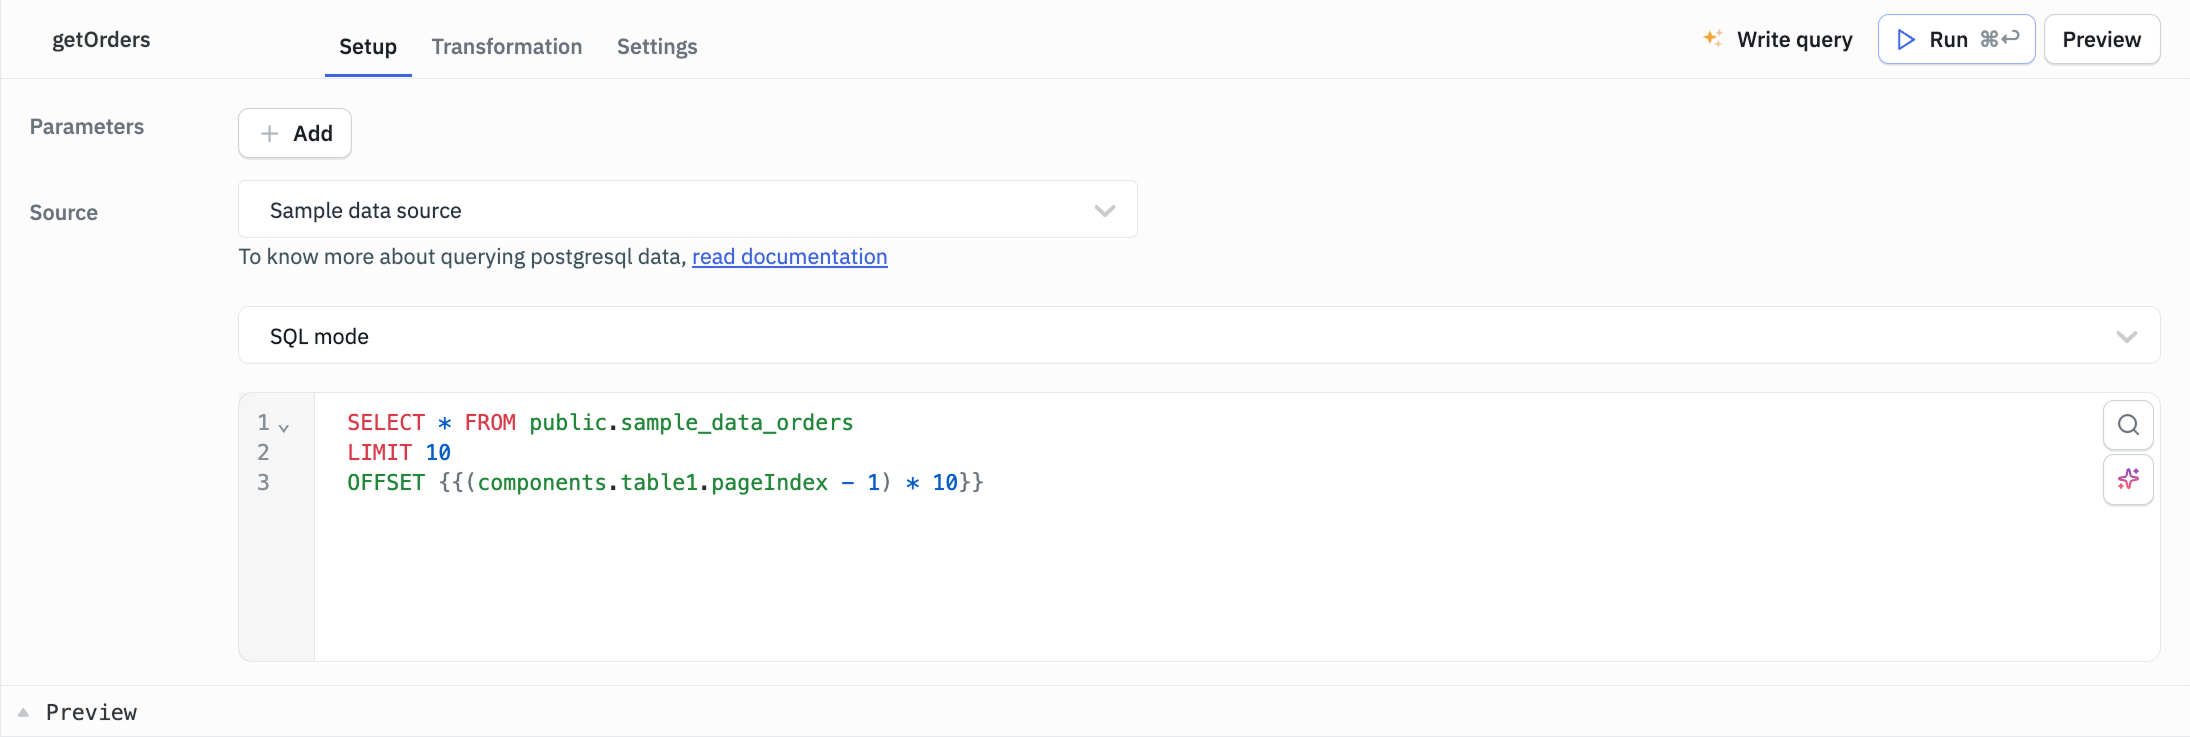The width and height of the screenshot is (2190, 737).
Task: Click the Preview label in bottom panel
Action: click(91, 712)
